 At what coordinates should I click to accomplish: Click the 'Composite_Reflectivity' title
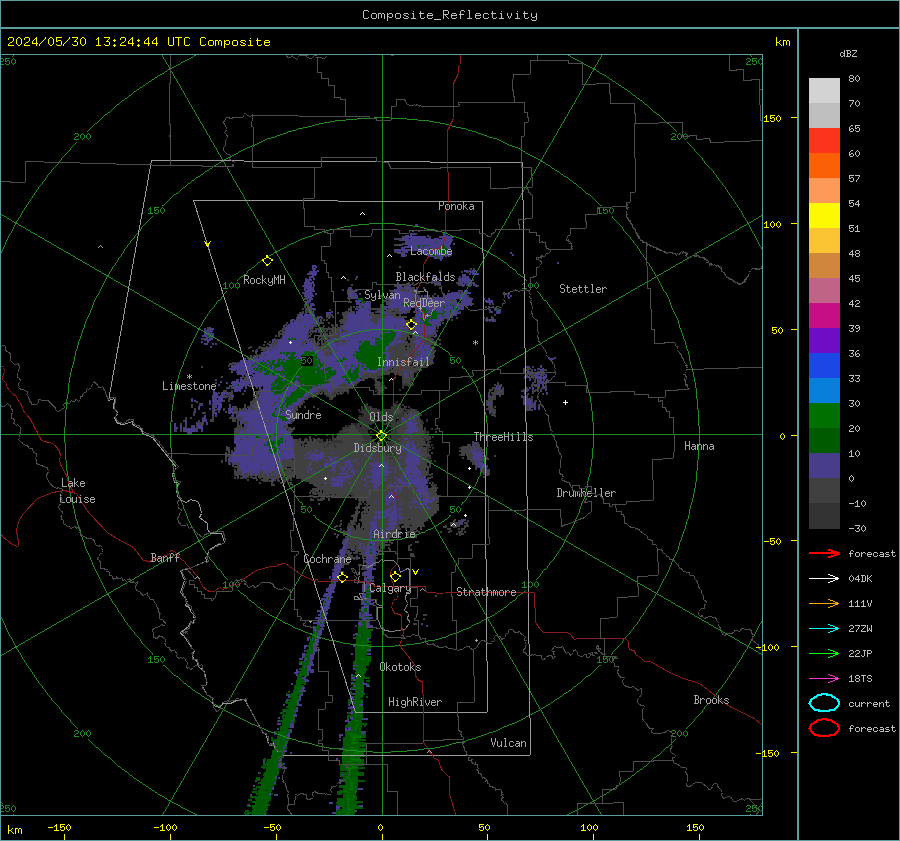(450, 15)
